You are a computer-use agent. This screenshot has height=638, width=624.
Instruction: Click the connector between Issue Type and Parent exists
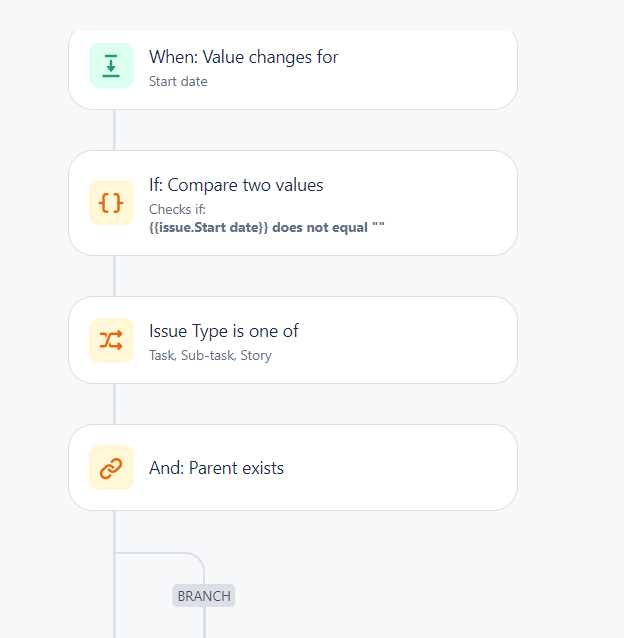click(x=114, y=404)
